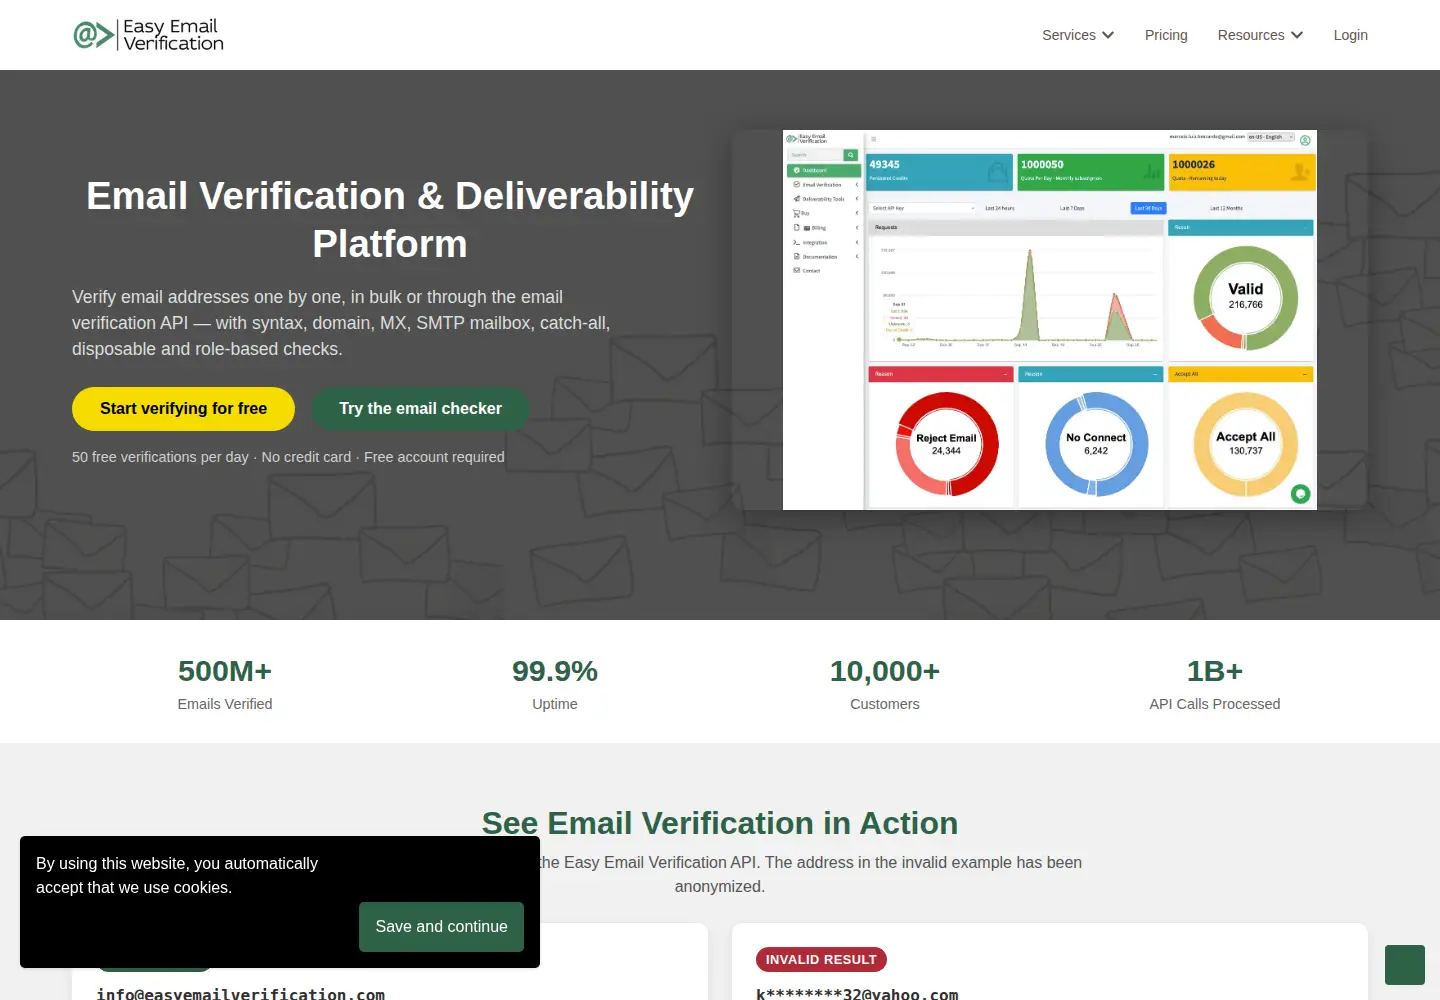Click the Email Verification & Deliverability Platform heading

[x=390, y=220]
